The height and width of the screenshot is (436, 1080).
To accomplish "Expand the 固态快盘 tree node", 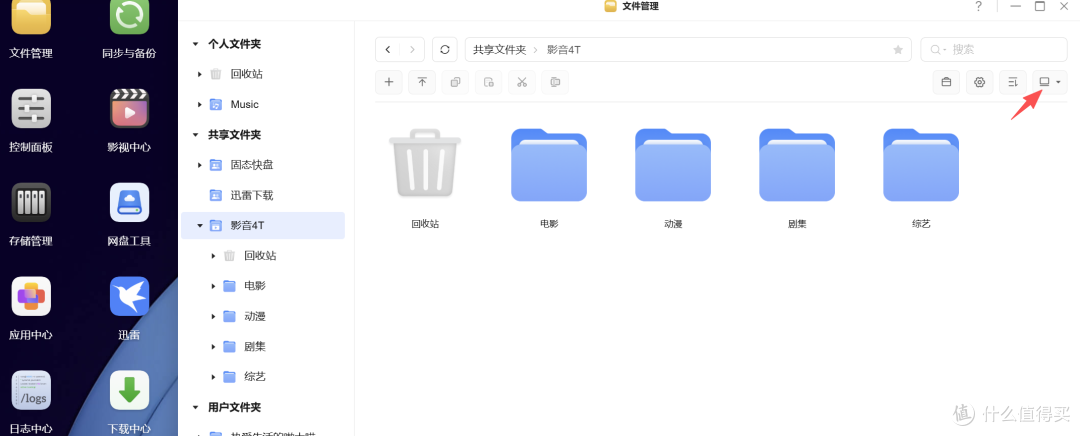I will 200,165.
